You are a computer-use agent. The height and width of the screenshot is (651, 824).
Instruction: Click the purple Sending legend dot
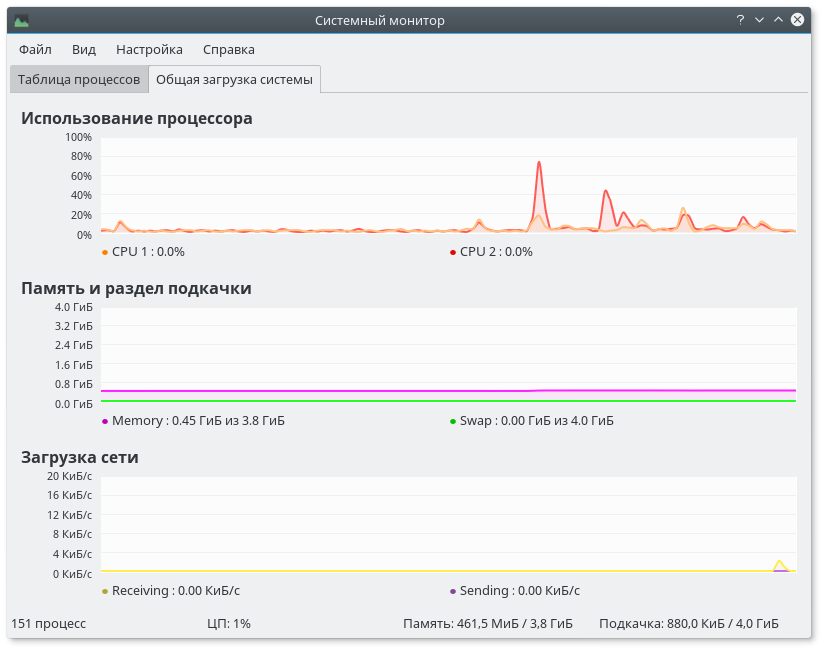click(x=453, y=591)
